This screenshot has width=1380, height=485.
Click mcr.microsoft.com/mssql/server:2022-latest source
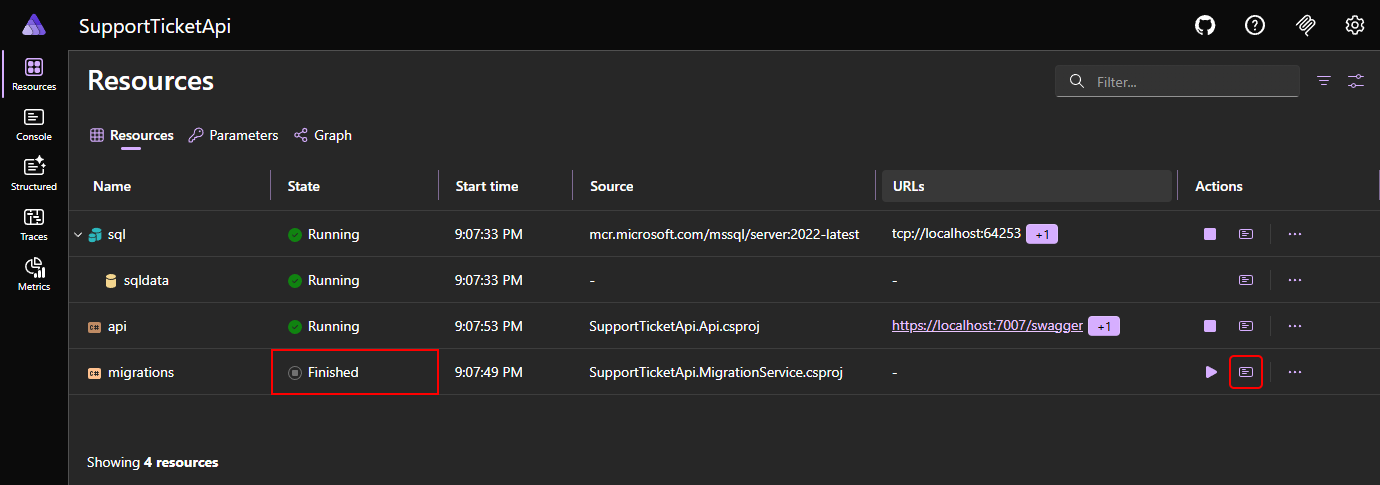[725, 234]
